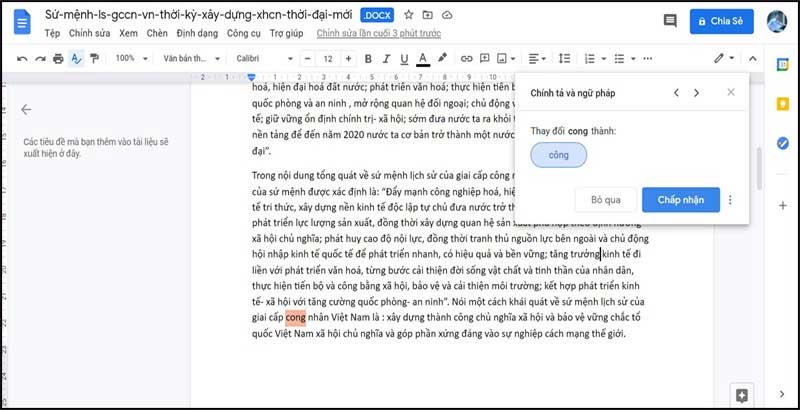Edit the font size field
The width and height of the screenshot is (800, 410).
click(328, 59)
